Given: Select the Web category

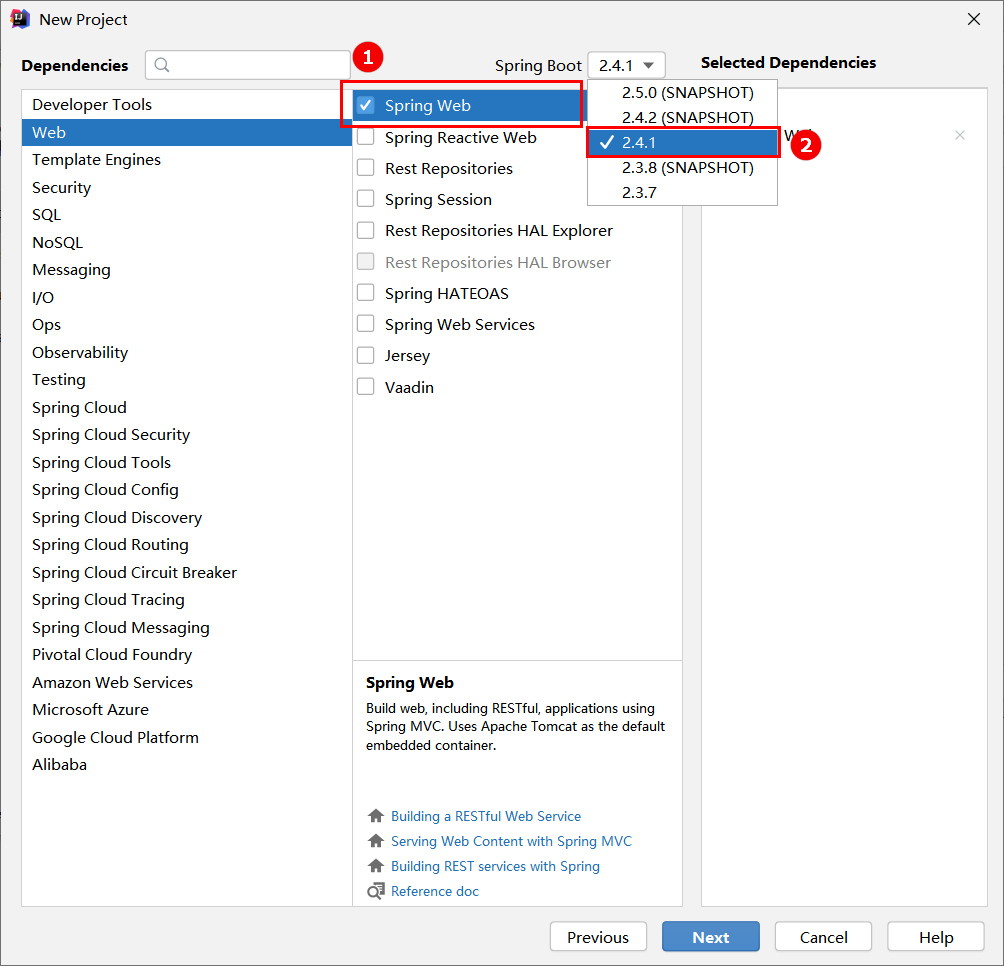Looking at the screenshot, I should point(186,133).
